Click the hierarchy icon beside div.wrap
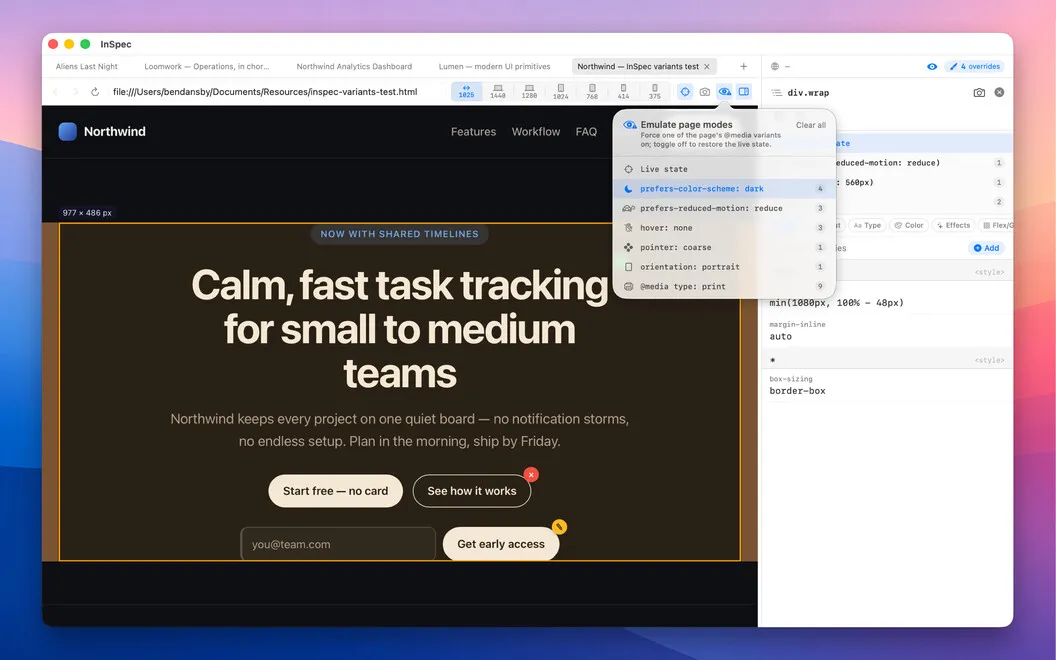Screen dimensions: 1056x660 777,92
